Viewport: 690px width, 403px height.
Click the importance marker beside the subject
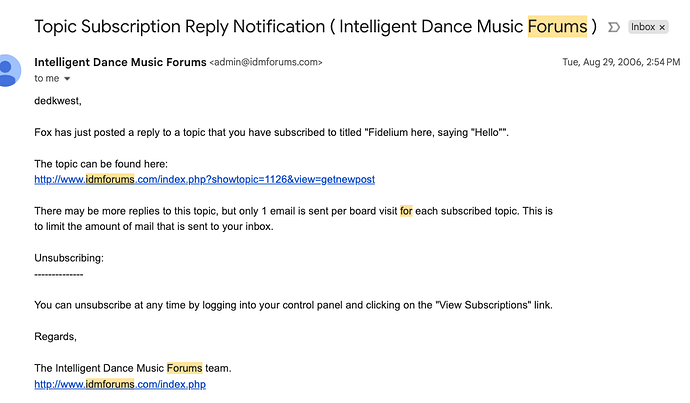(613, 27)
